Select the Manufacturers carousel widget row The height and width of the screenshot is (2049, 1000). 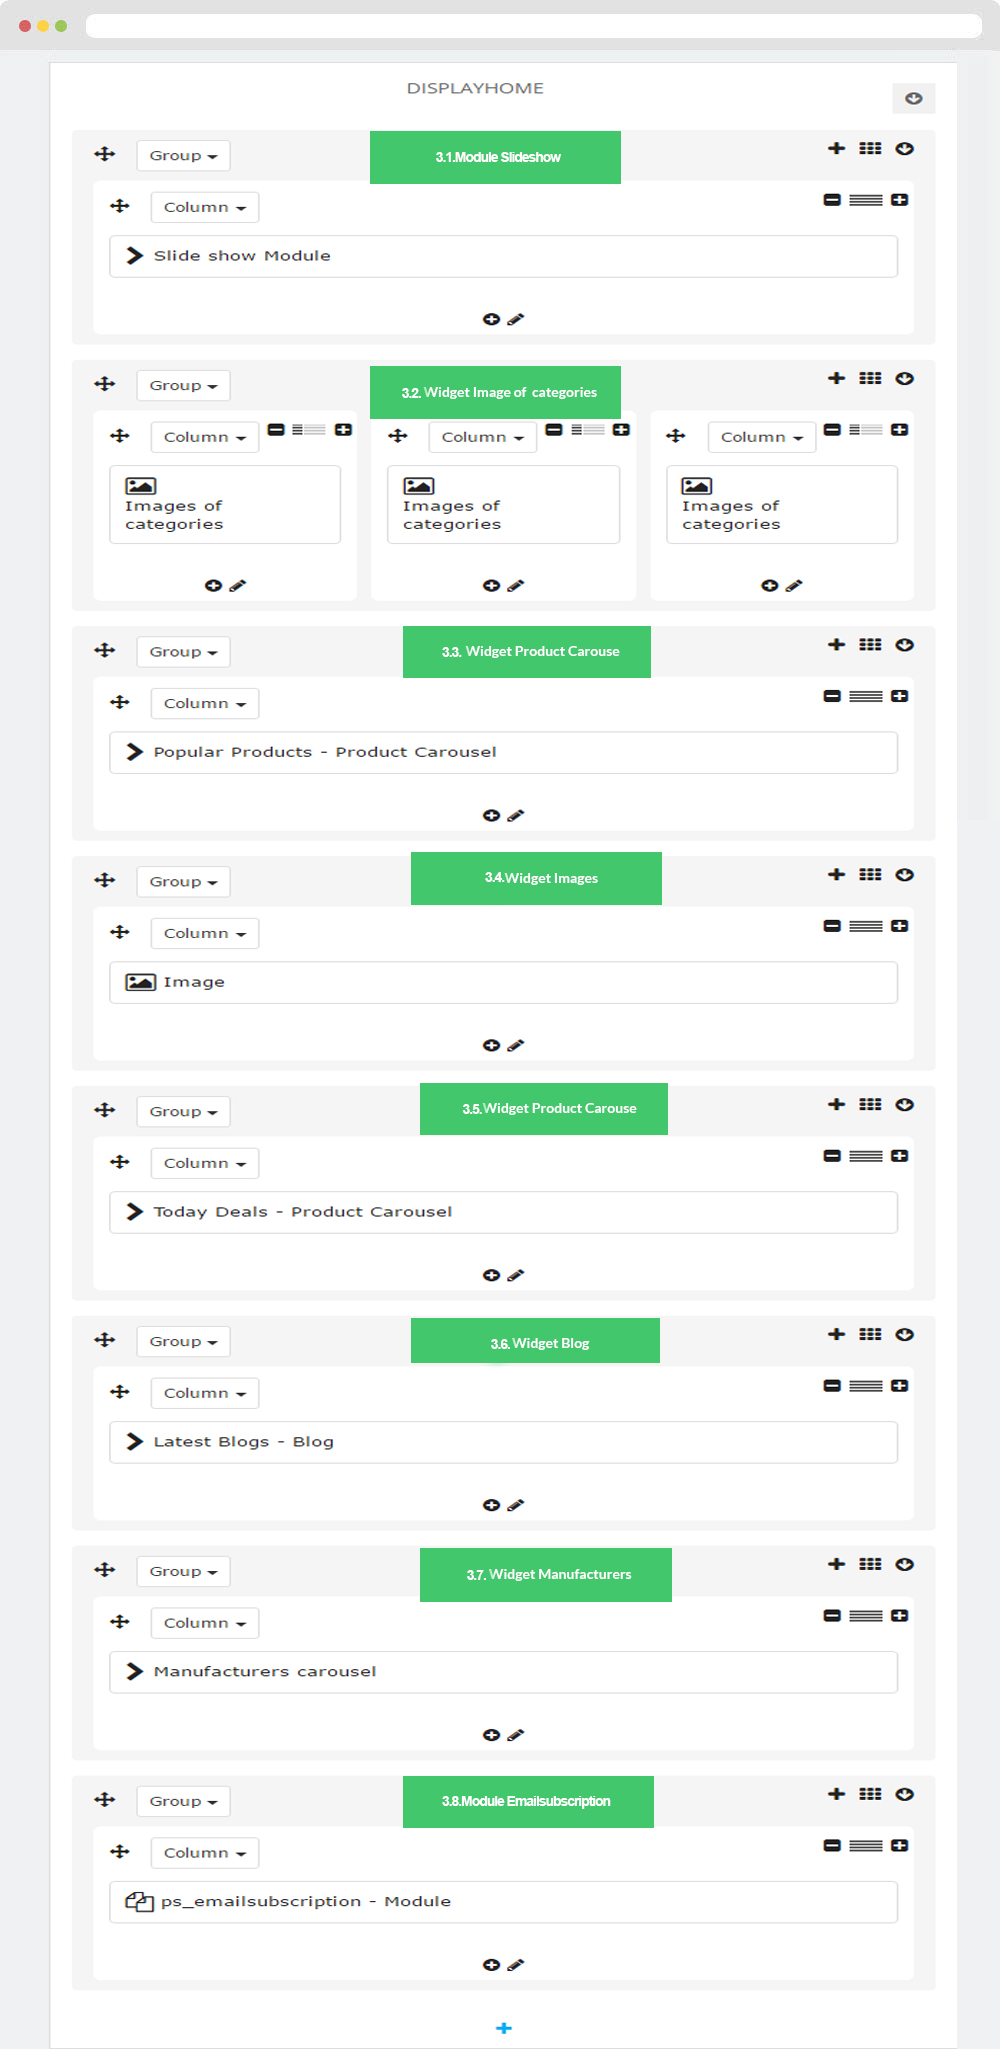tap(503, 1672)
